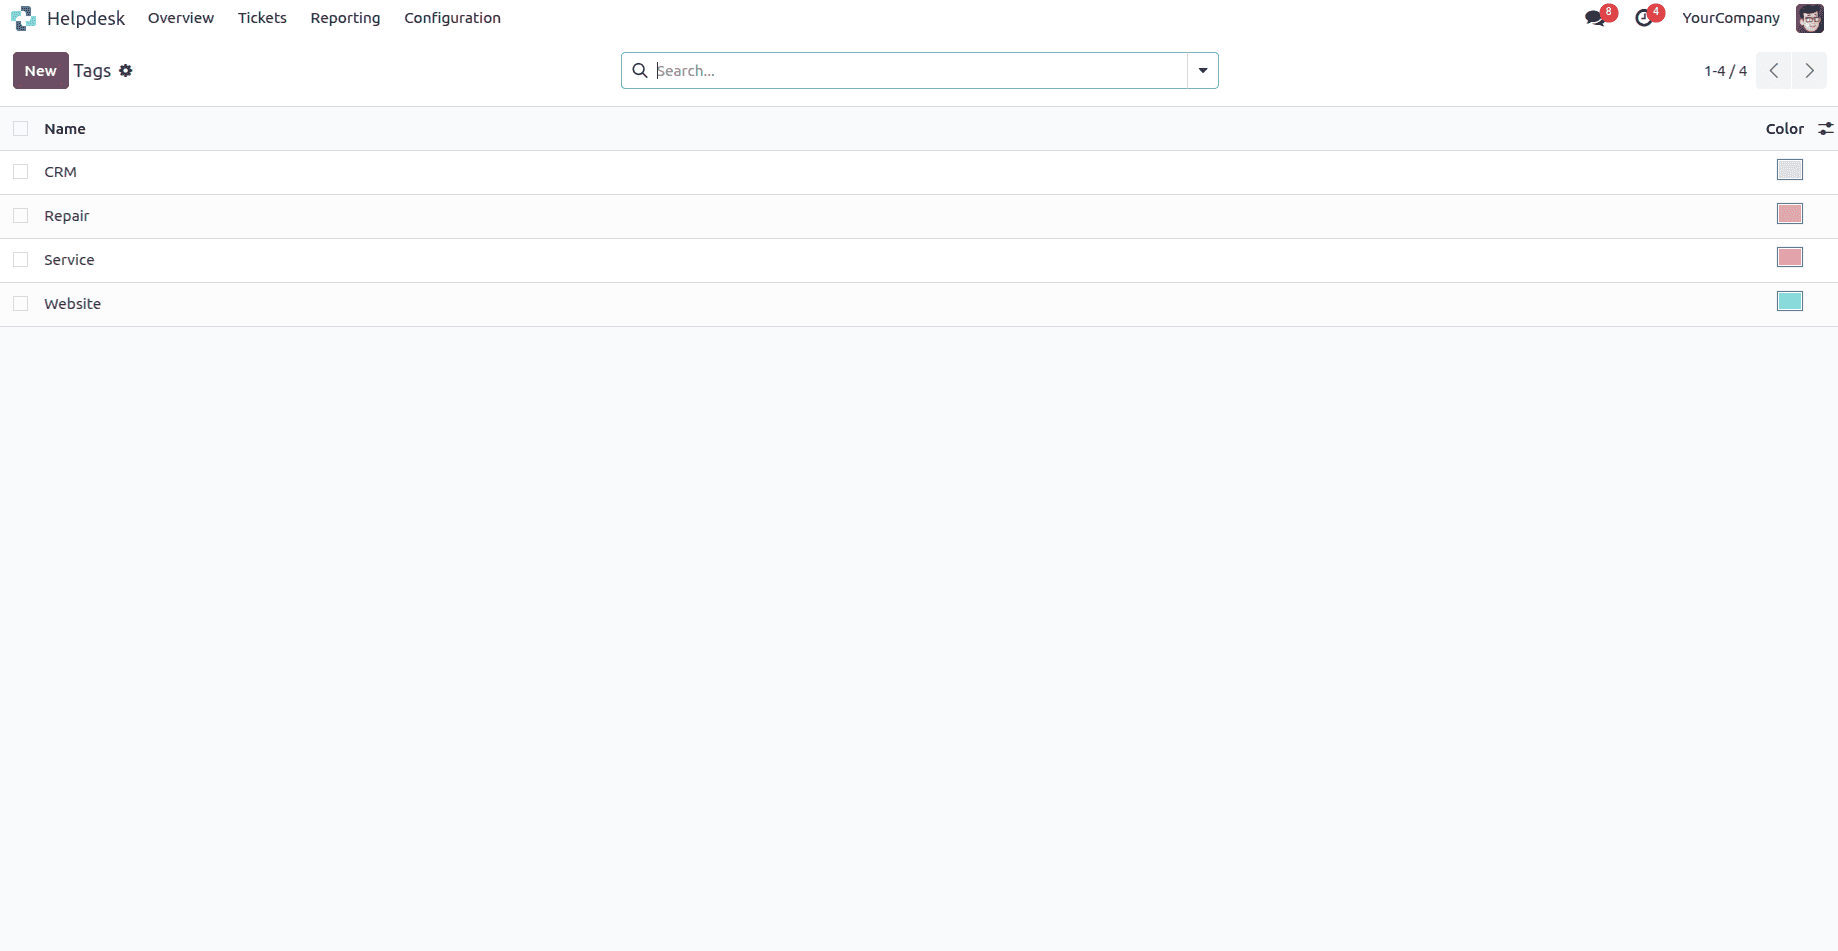Open the activities clock icon
1838x951 pixels.
(1643, 18)
